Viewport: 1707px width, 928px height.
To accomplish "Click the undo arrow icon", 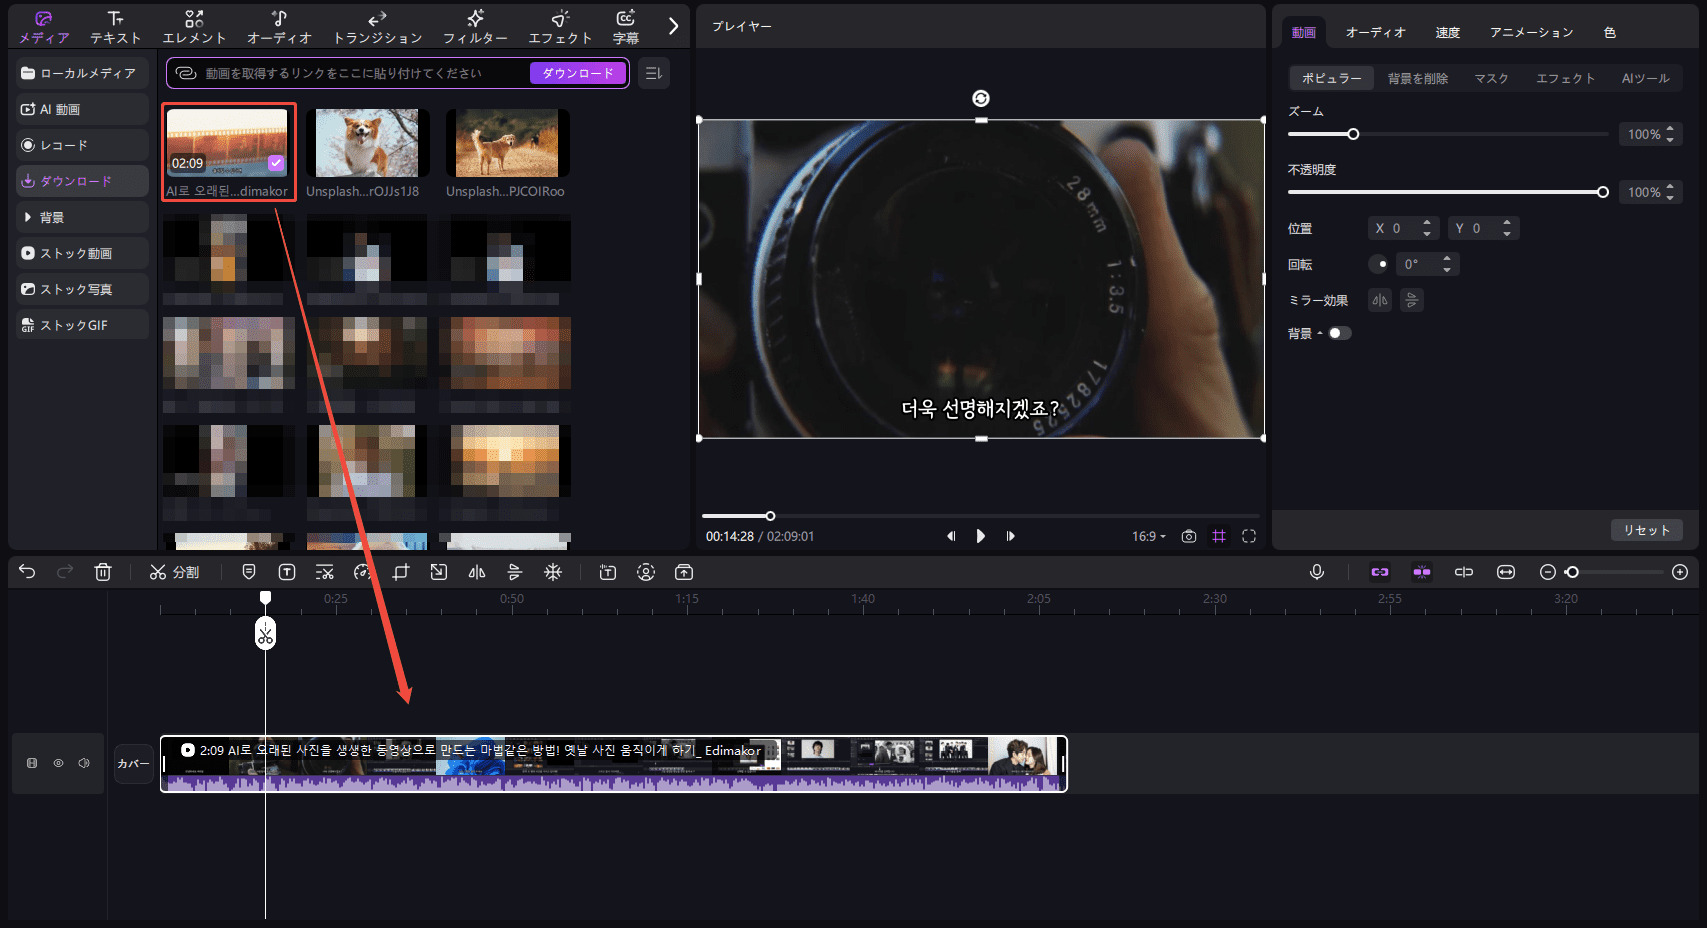I will point(27,572).
